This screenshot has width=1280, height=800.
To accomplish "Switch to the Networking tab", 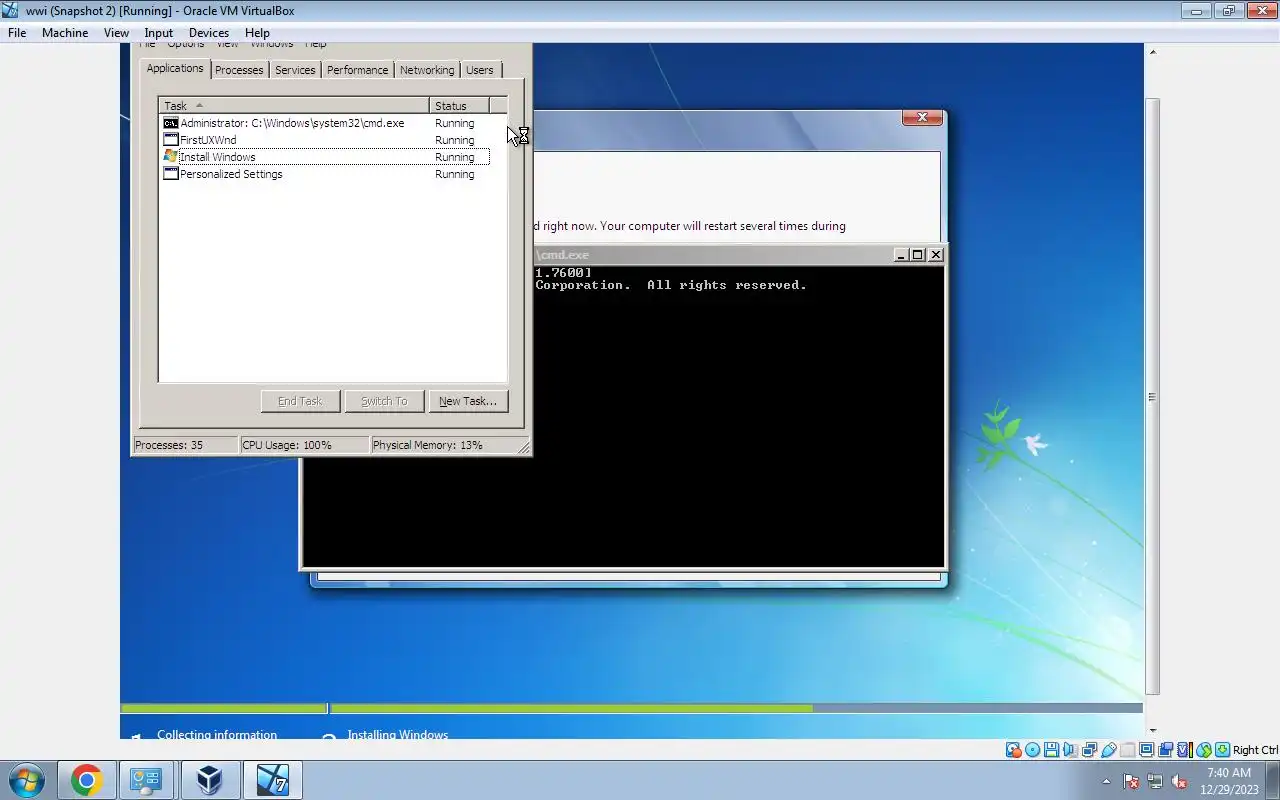I will coord(426,70).
